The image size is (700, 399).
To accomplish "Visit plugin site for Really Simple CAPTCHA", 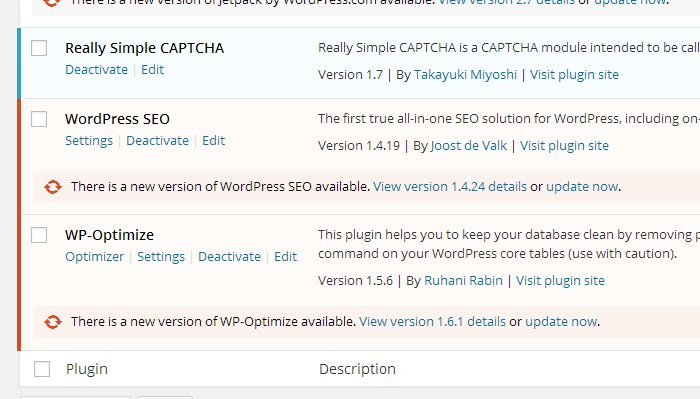I will click(574, 75).
